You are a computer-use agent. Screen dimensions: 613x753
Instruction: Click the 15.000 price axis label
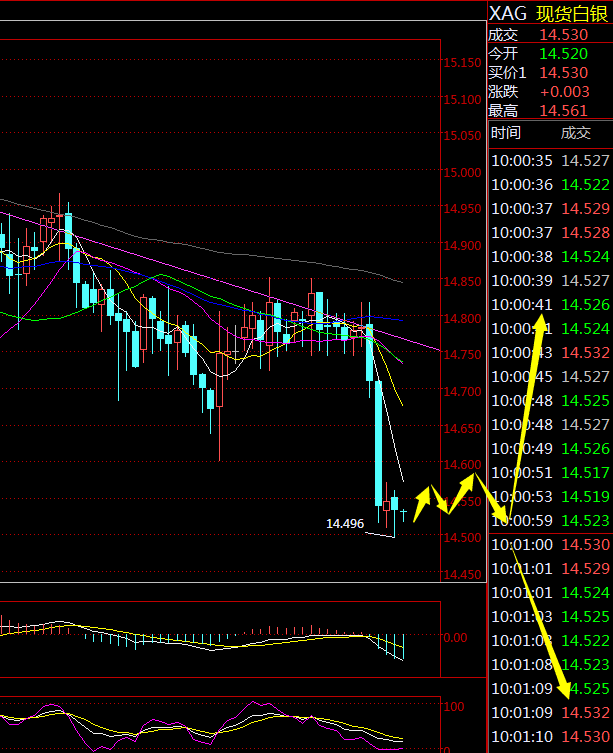[462, 172]
